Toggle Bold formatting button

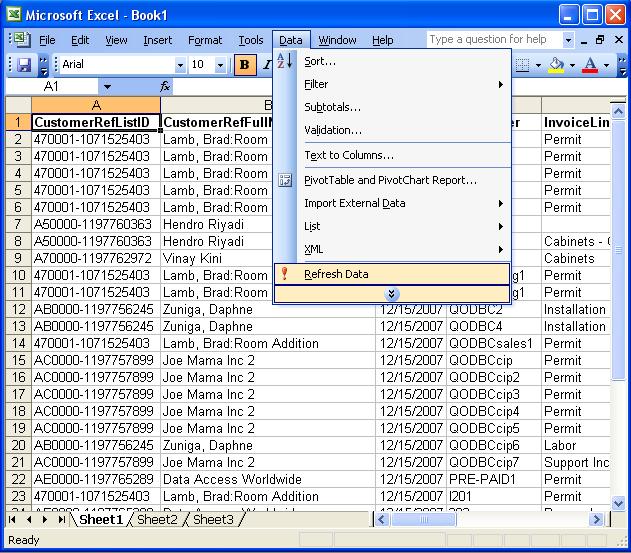pyautogui.click(x=245, y=64)
